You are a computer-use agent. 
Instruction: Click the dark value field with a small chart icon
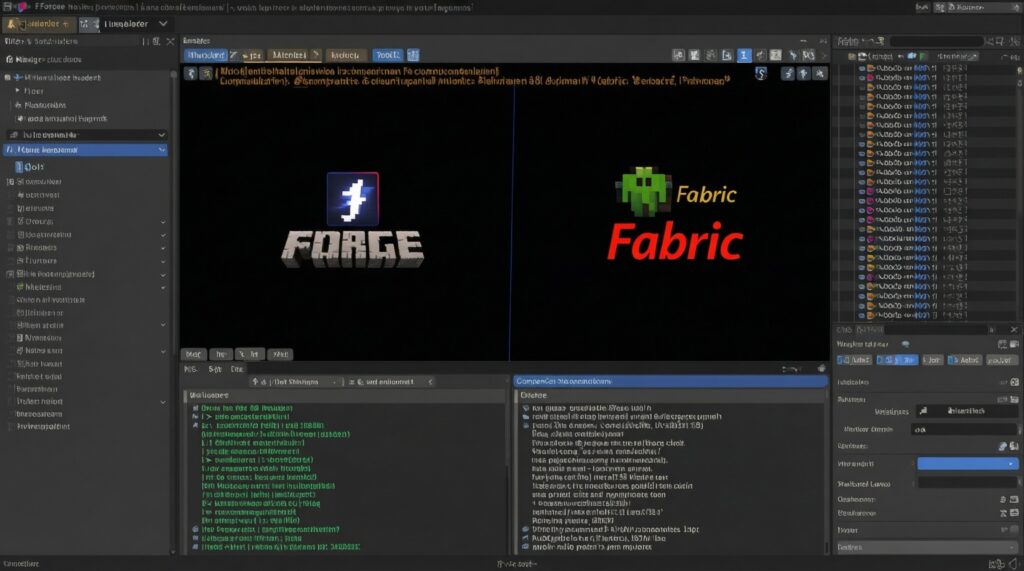(966, 411)
